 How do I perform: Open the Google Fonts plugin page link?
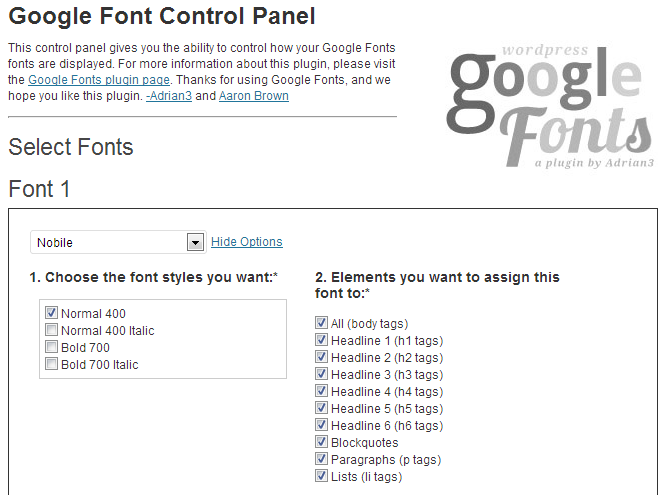click(x=99, y=80)
